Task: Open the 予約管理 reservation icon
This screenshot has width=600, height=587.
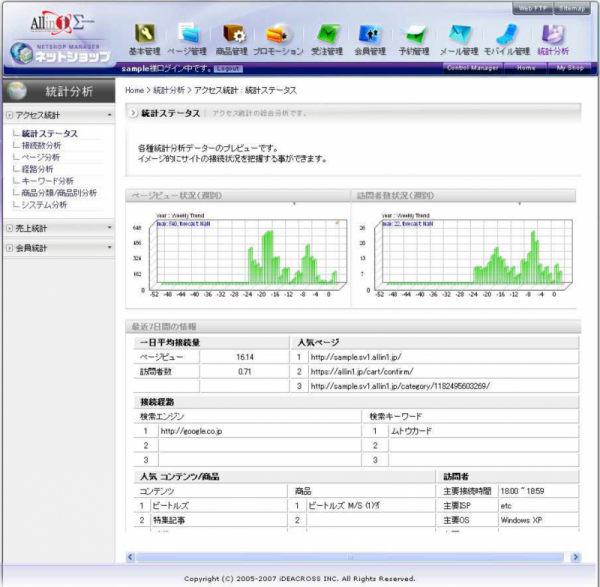Action: click(414, 33)
